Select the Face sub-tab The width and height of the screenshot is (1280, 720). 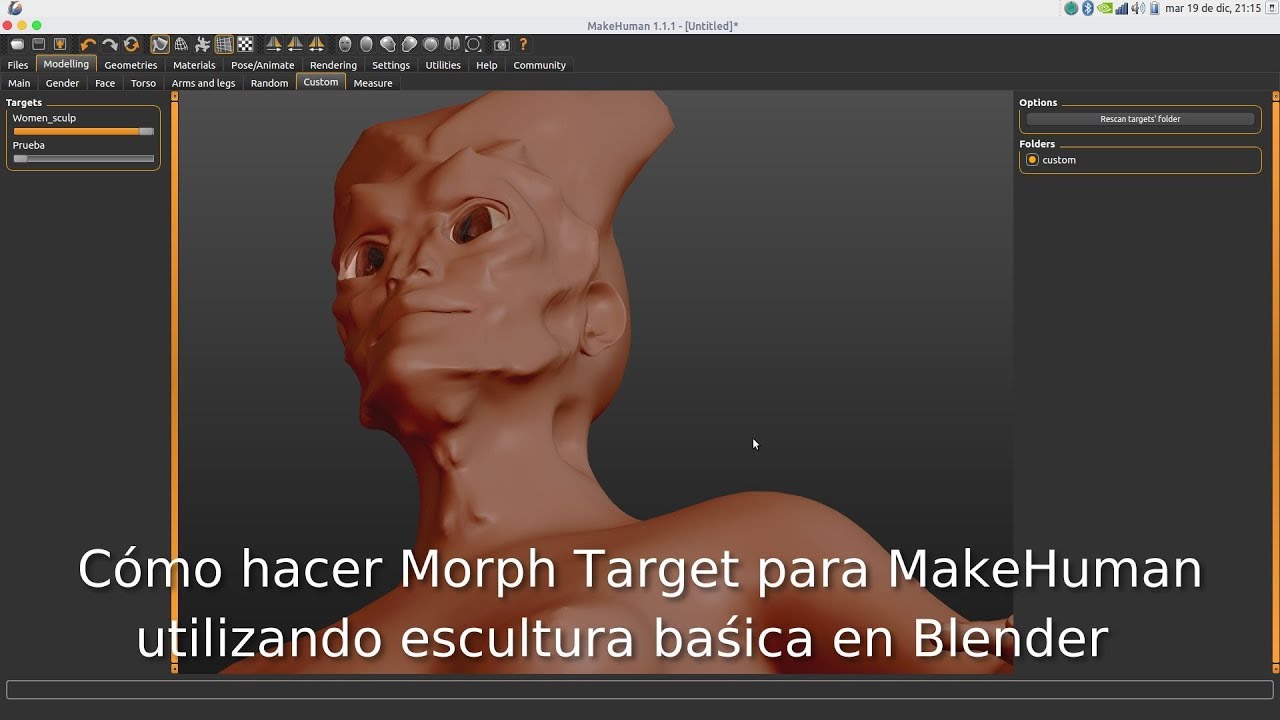pyautogui.click(x=105, y=83)
